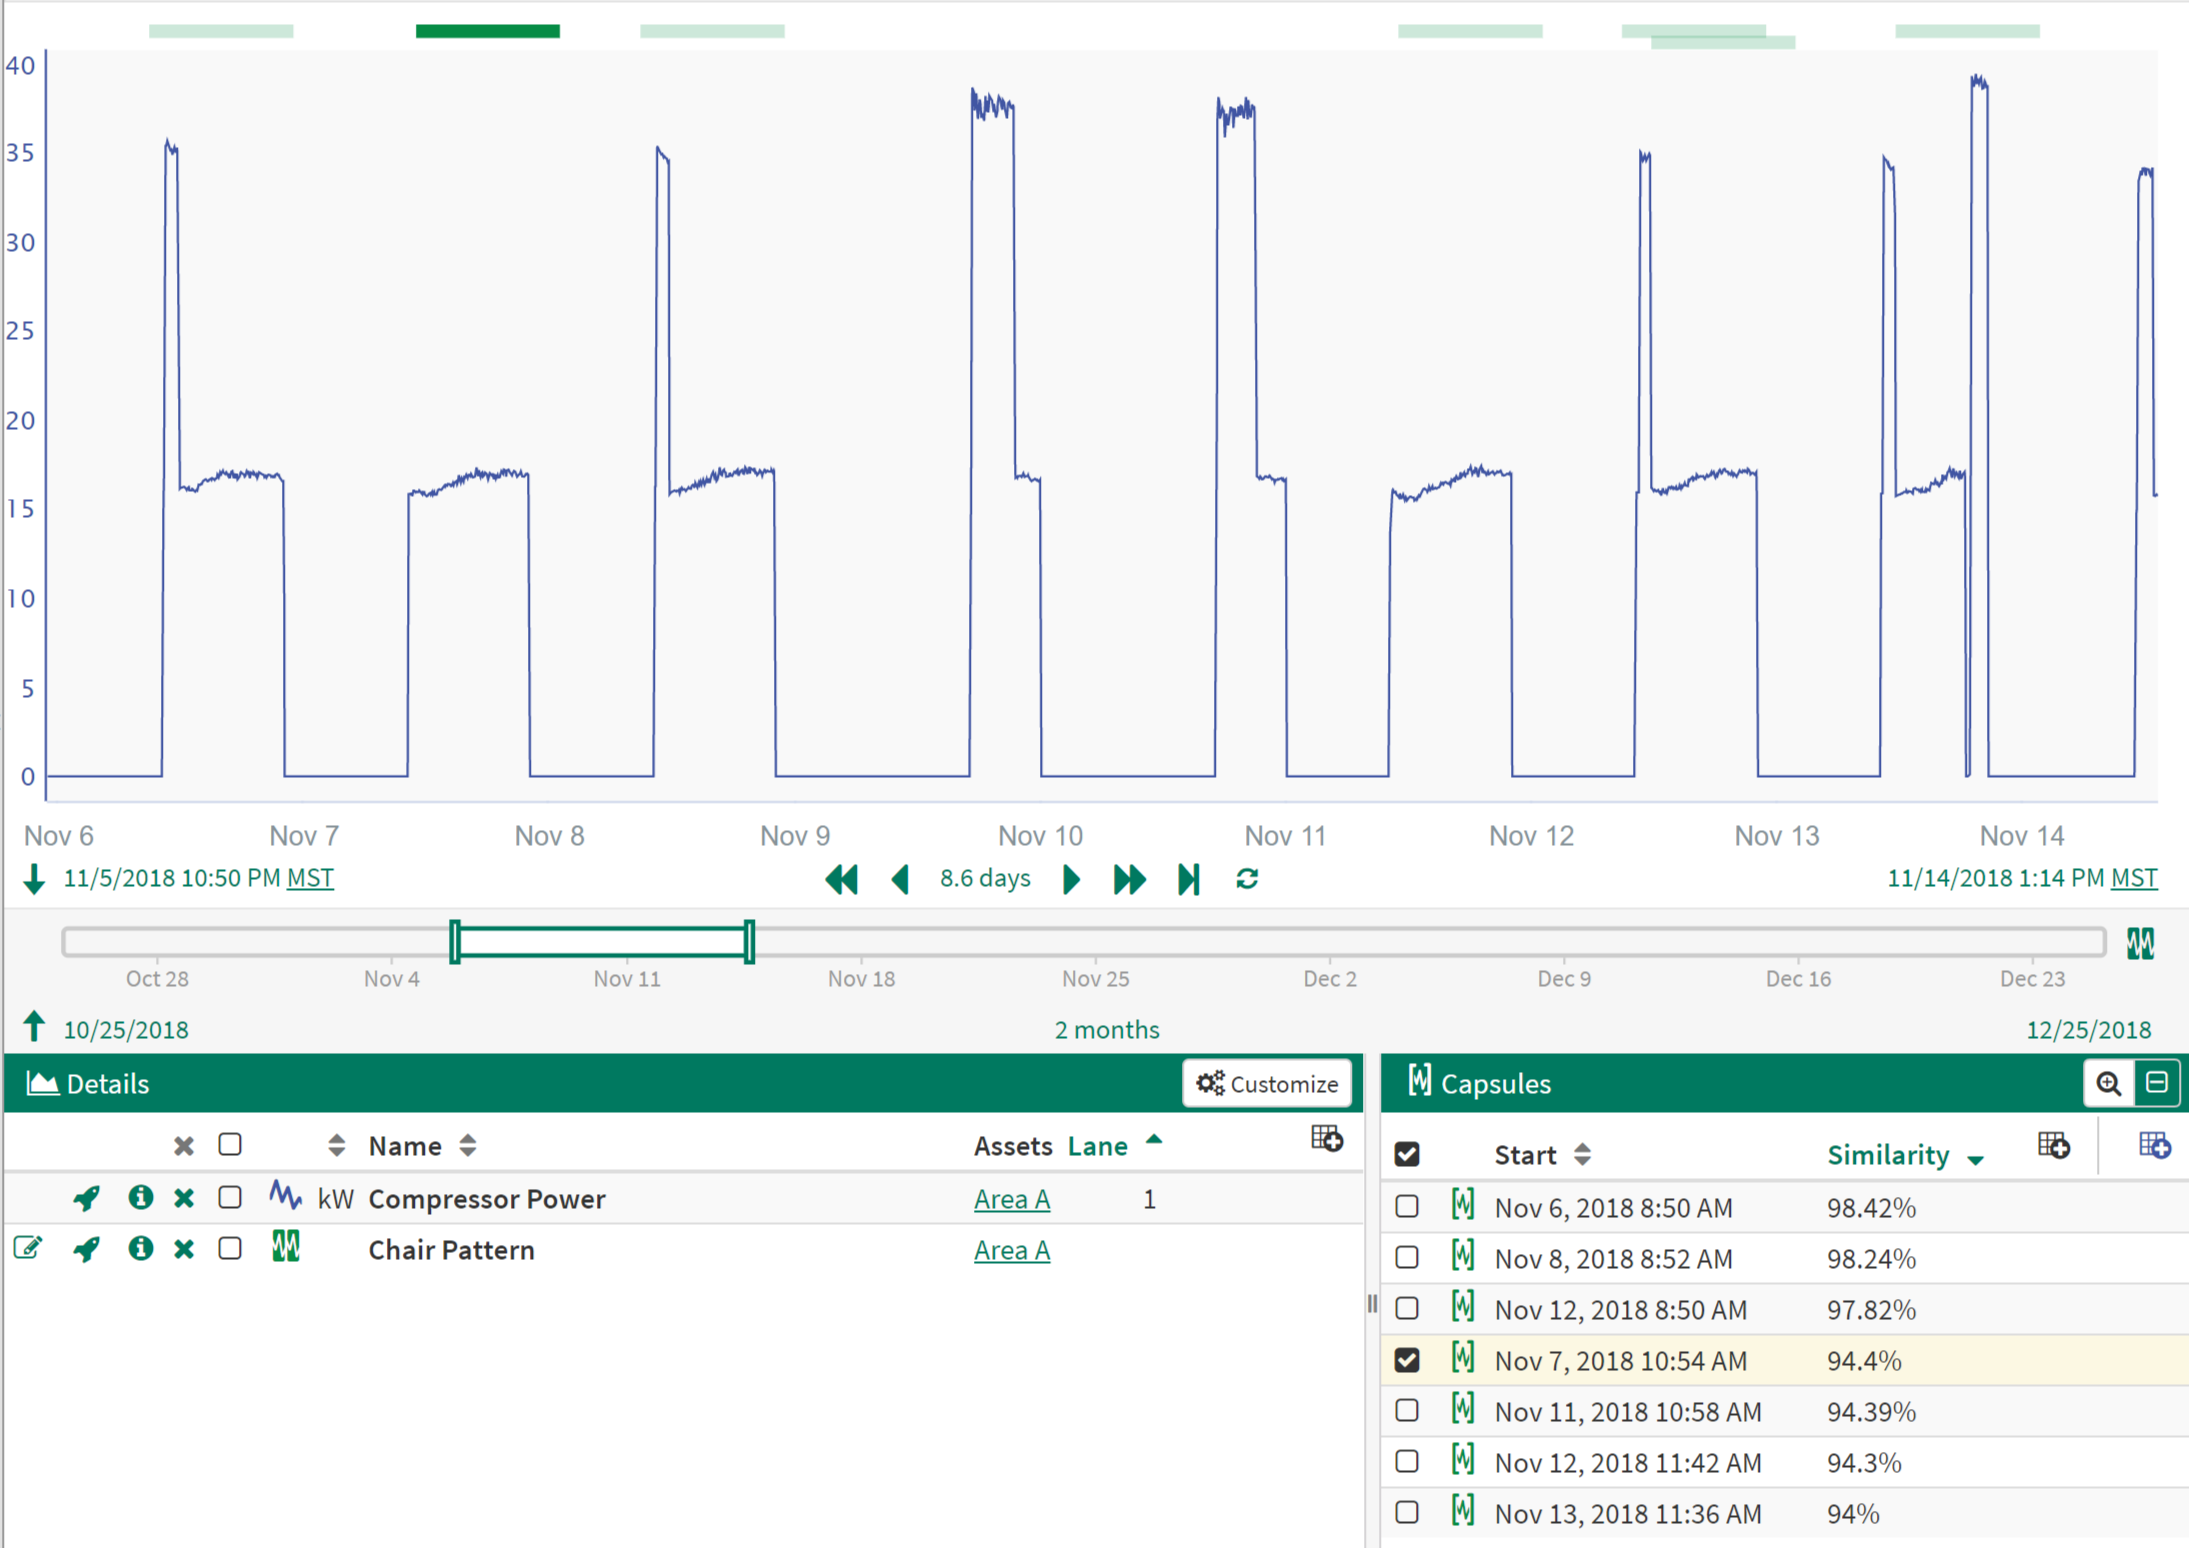Remove Chair Pattern with X icon
2189x1548 pixels.
(x=183, y=1249)
